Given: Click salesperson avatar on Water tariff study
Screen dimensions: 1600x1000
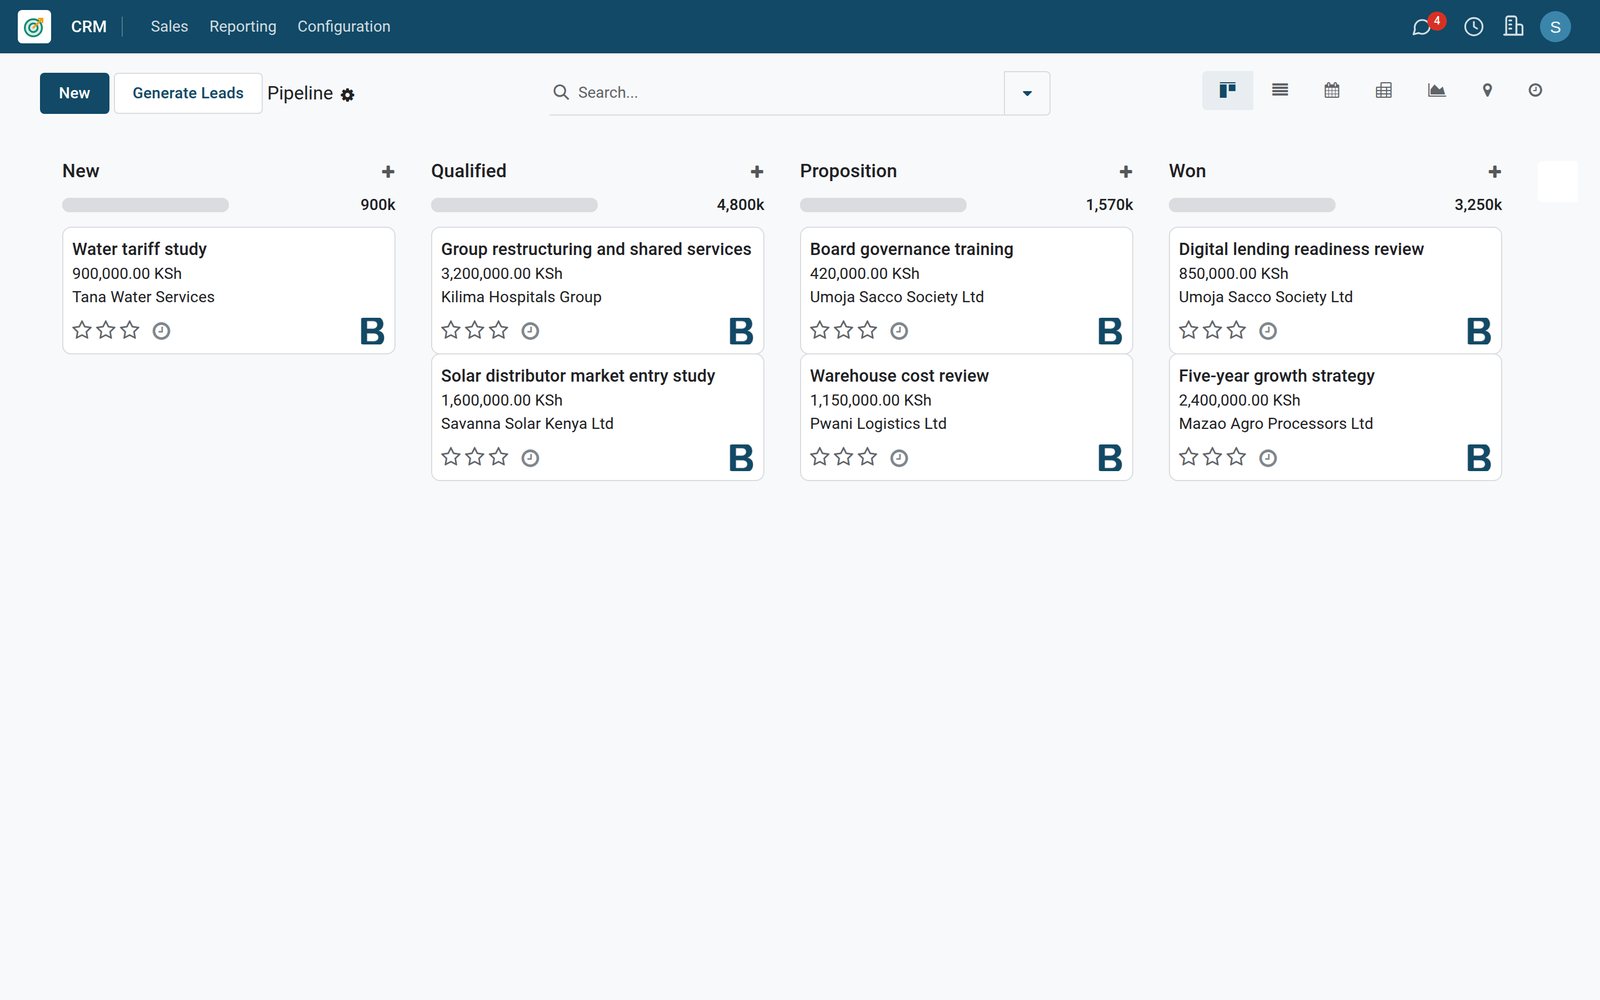Looking at the screenshot, I should 372,331.
